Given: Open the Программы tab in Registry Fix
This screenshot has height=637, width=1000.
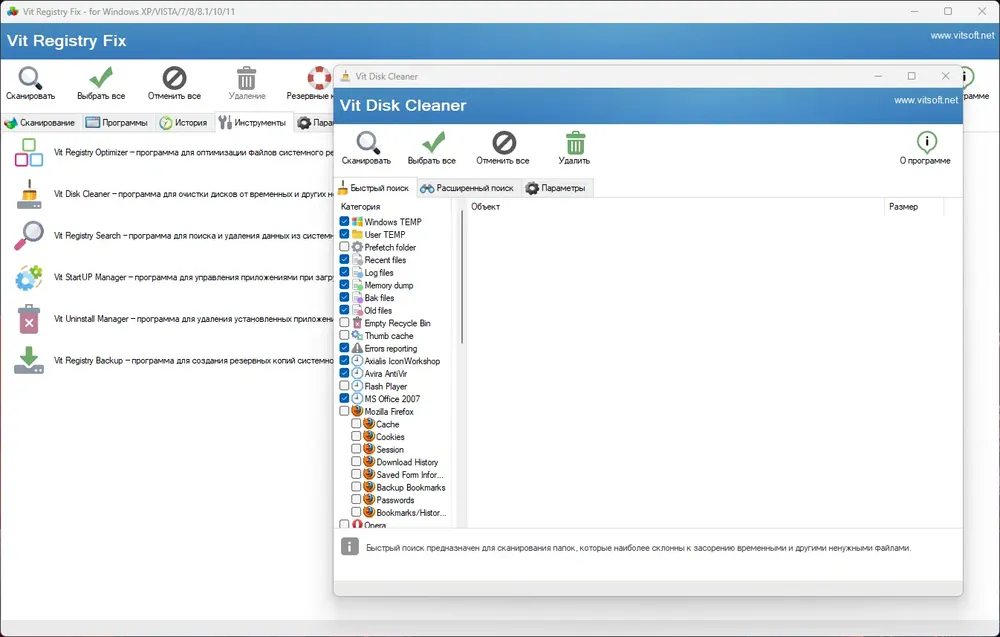Looking at the screenshot, I should tap(118, 122).
